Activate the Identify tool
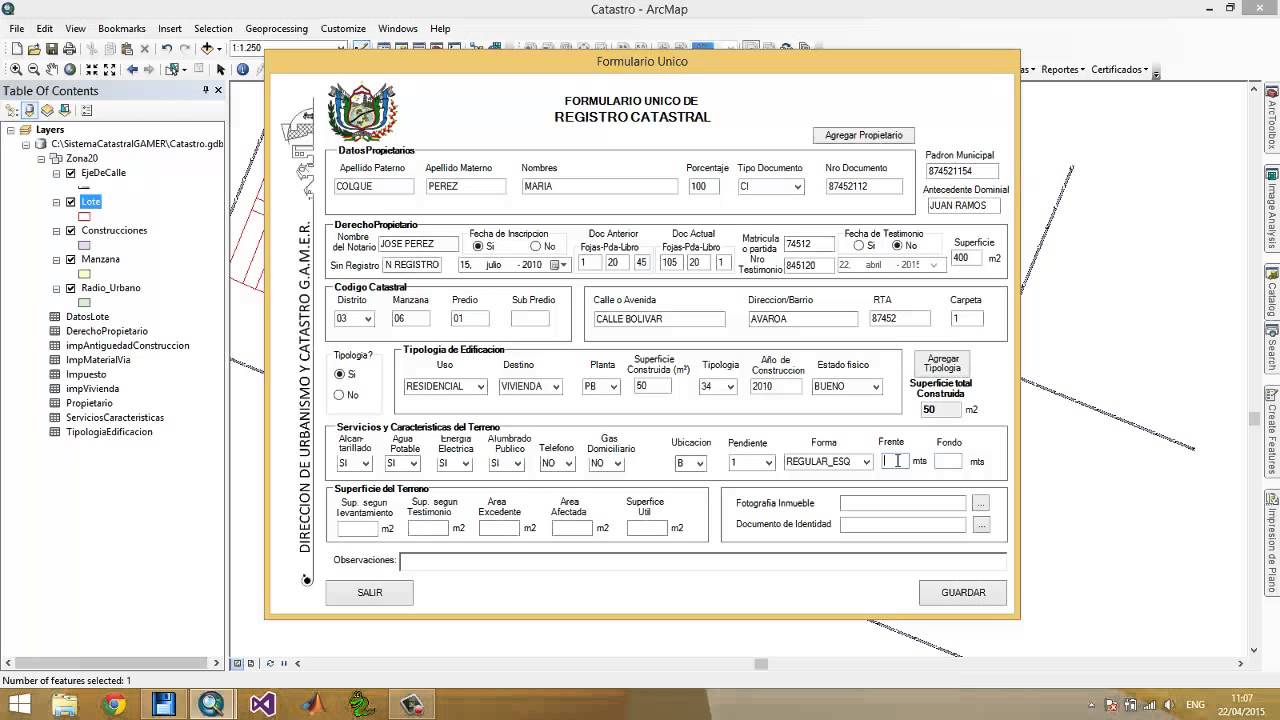 (x=242, y=69)
